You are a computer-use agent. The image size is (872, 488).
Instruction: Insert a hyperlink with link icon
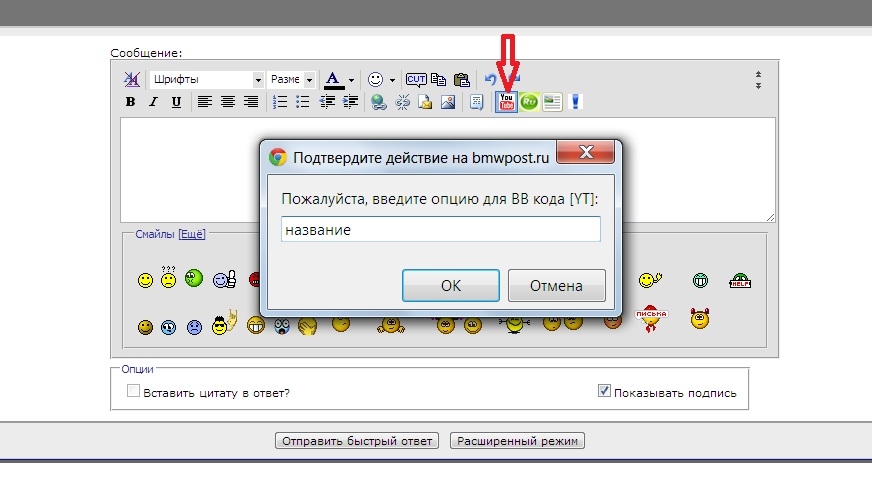pyautogui.click(x=379, y=102)
